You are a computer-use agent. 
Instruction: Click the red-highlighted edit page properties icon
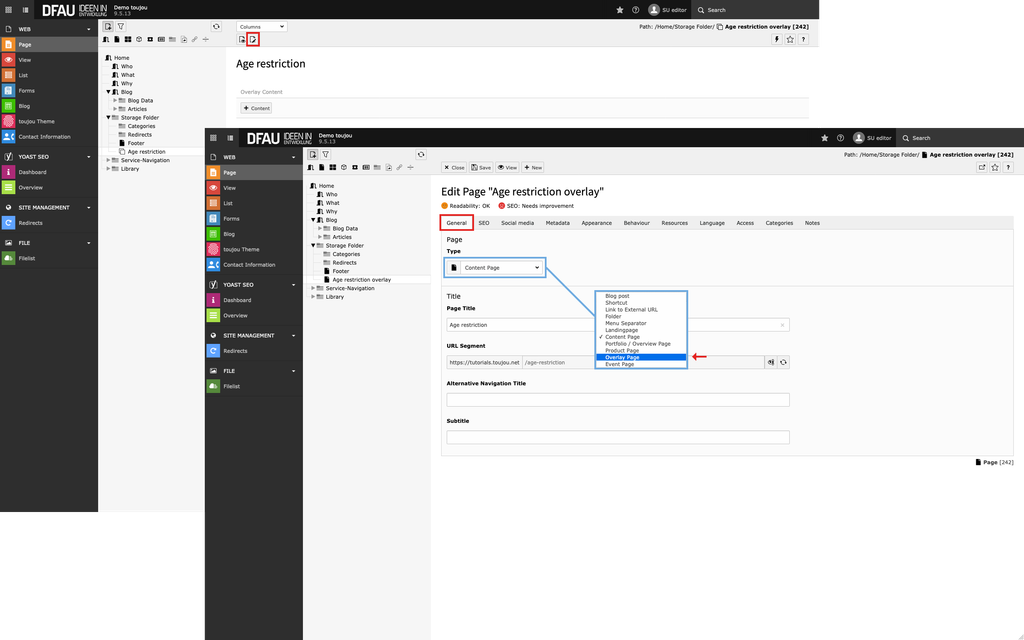click(x=253, y=39)
